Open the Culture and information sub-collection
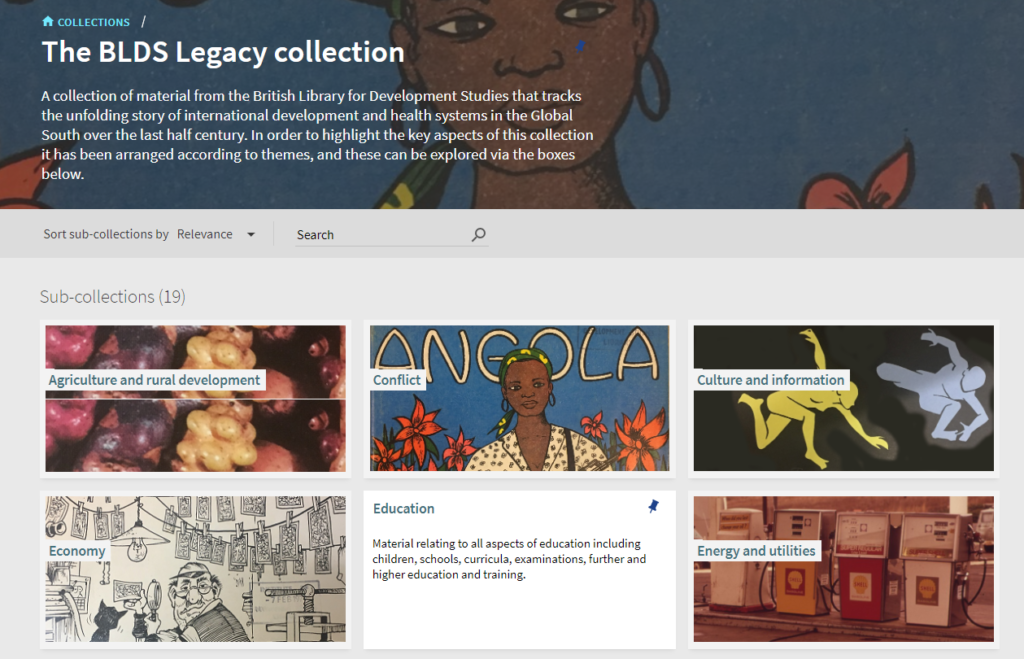Screen dimensions: 1024x659 [771, 380]
